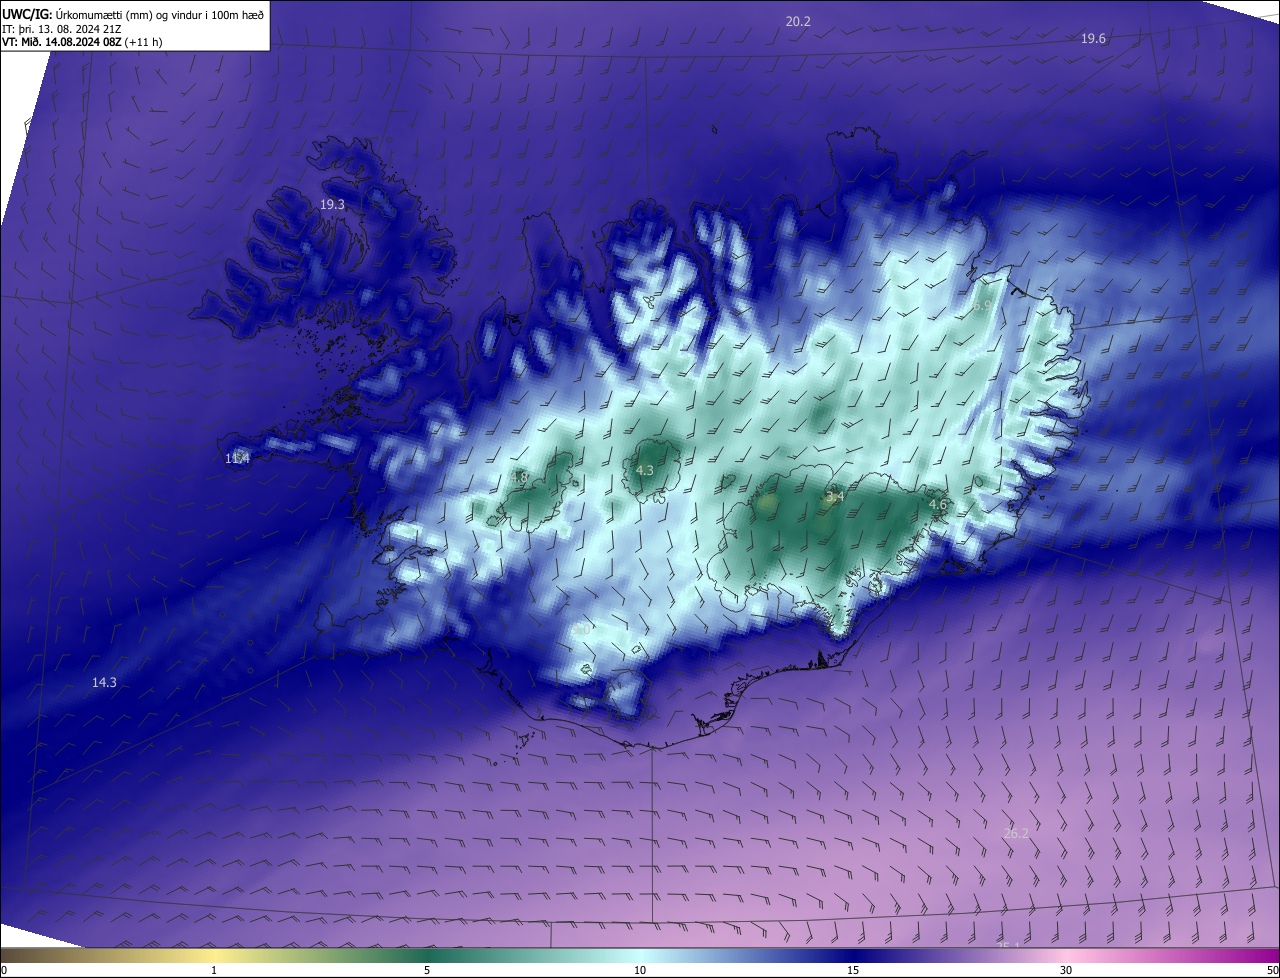The image size is (1280, 978).
Task: Click the 3.4 value label on the map
Action: coord(835,497)
